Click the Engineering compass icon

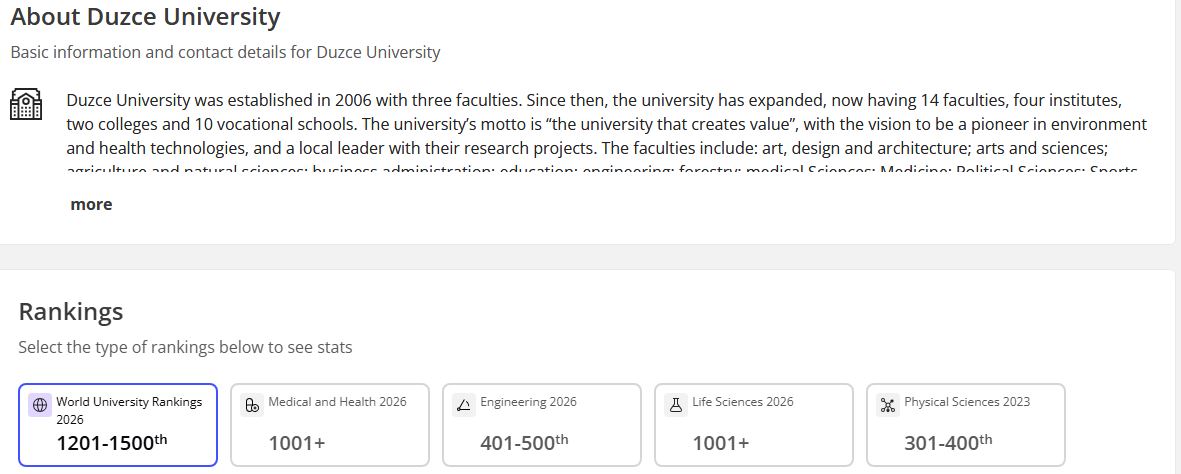click(463, 405)
